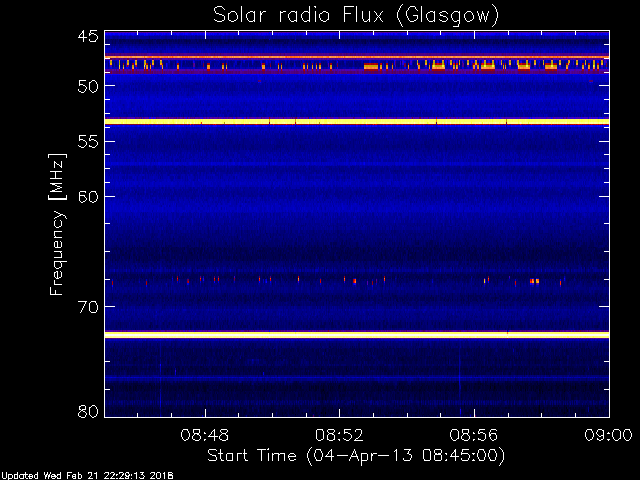Click the scattered red bursts near 68 MHz
Viewport: 640px width, 480px height.
pos(338,281)
